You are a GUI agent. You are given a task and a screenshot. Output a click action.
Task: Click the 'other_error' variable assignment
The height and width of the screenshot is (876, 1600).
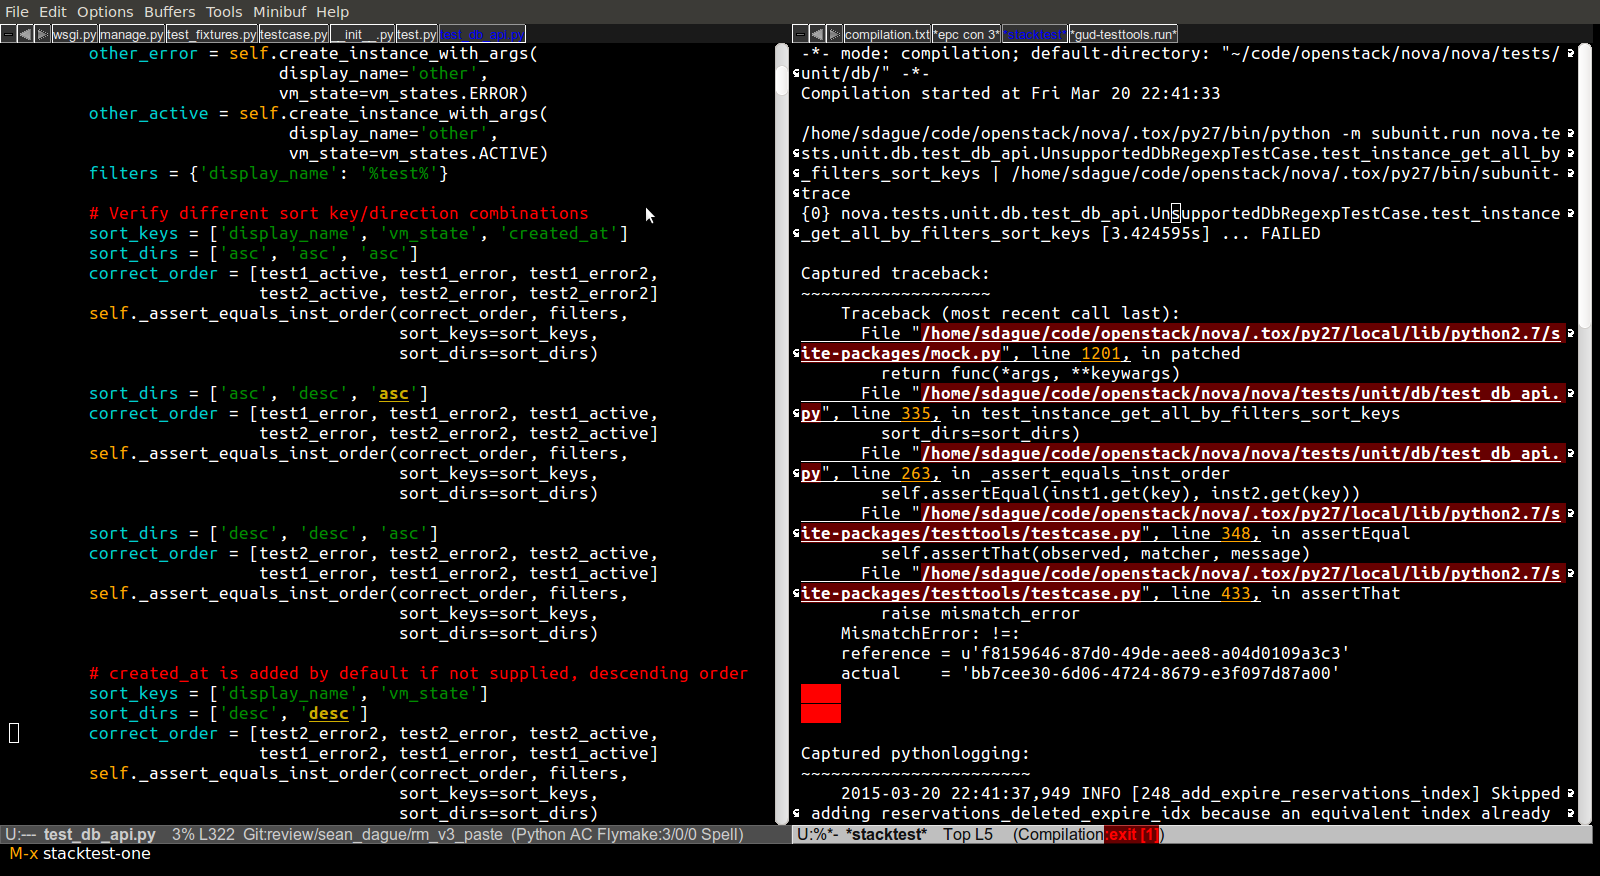pyautogui.click(x=143, y=54)
